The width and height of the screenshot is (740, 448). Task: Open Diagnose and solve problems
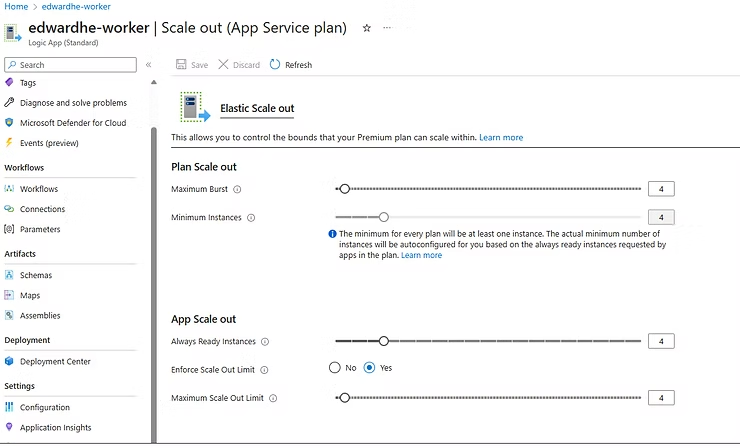click(71, 102)
